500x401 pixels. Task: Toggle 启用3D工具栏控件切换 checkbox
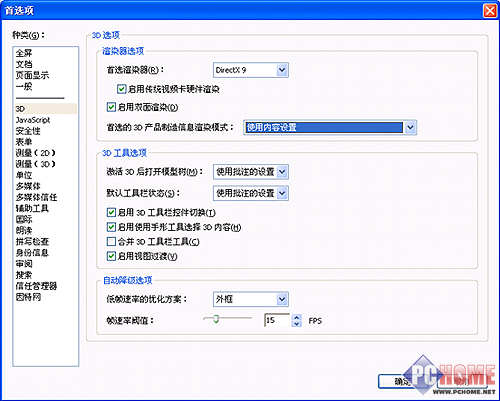pos(111,212)
